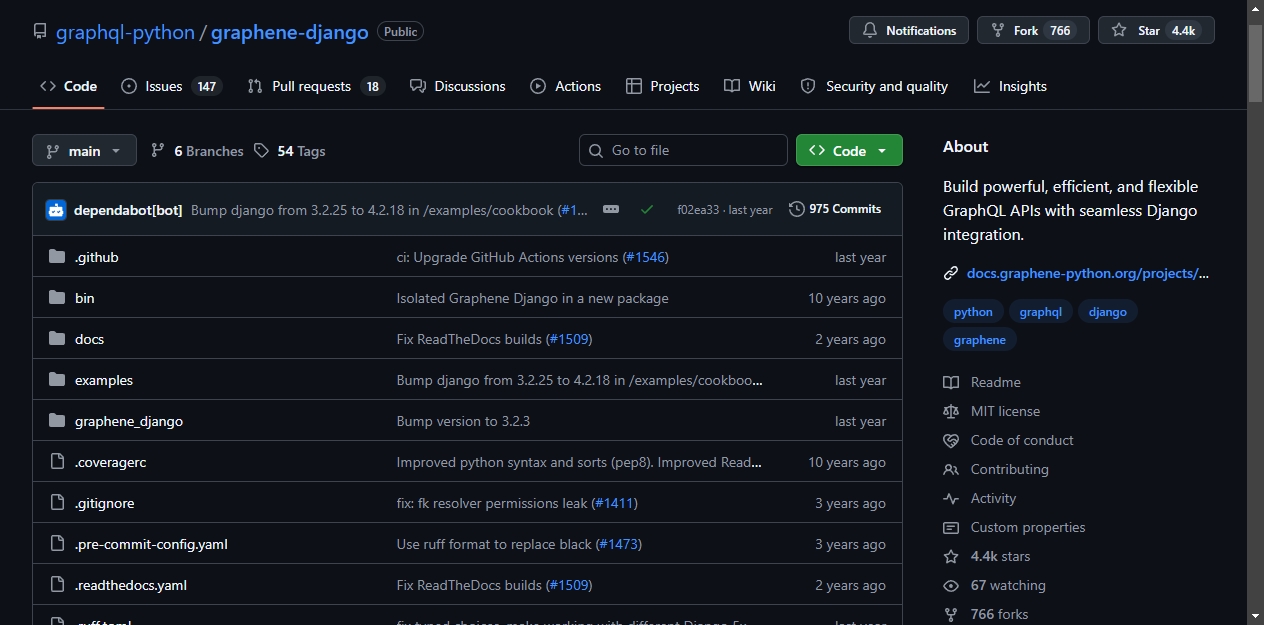Open the Issues tab
This screenshot has height=625, width=1264.
click(170, 86)
